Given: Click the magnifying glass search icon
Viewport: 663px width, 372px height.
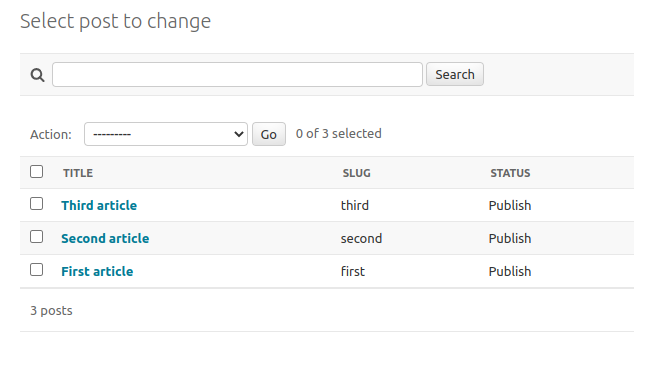Looking at the screenshot, I should [x=37, y=75].
